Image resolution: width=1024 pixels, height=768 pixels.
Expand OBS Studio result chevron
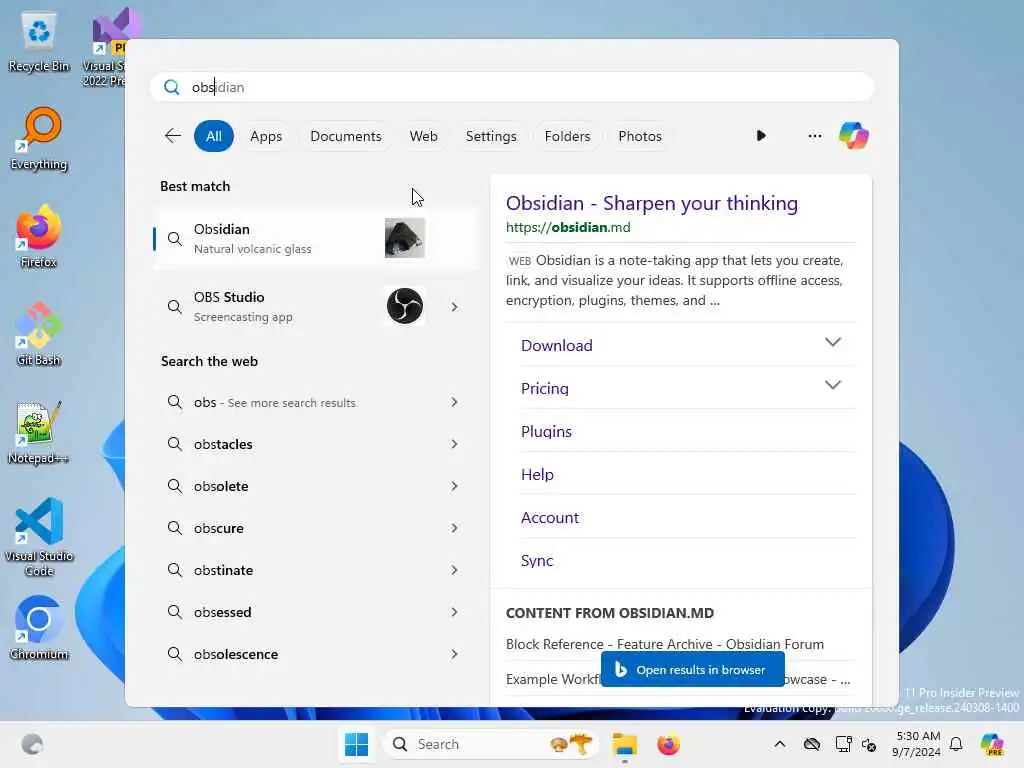click(454, 306)
